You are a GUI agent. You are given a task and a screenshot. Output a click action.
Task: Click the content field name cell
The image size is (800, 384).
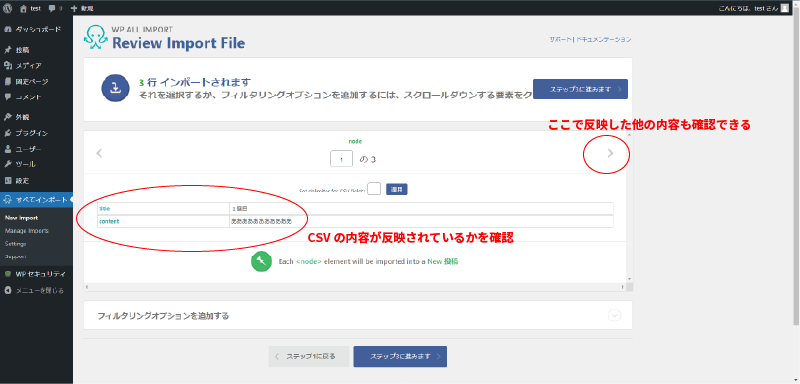(163, 221)
